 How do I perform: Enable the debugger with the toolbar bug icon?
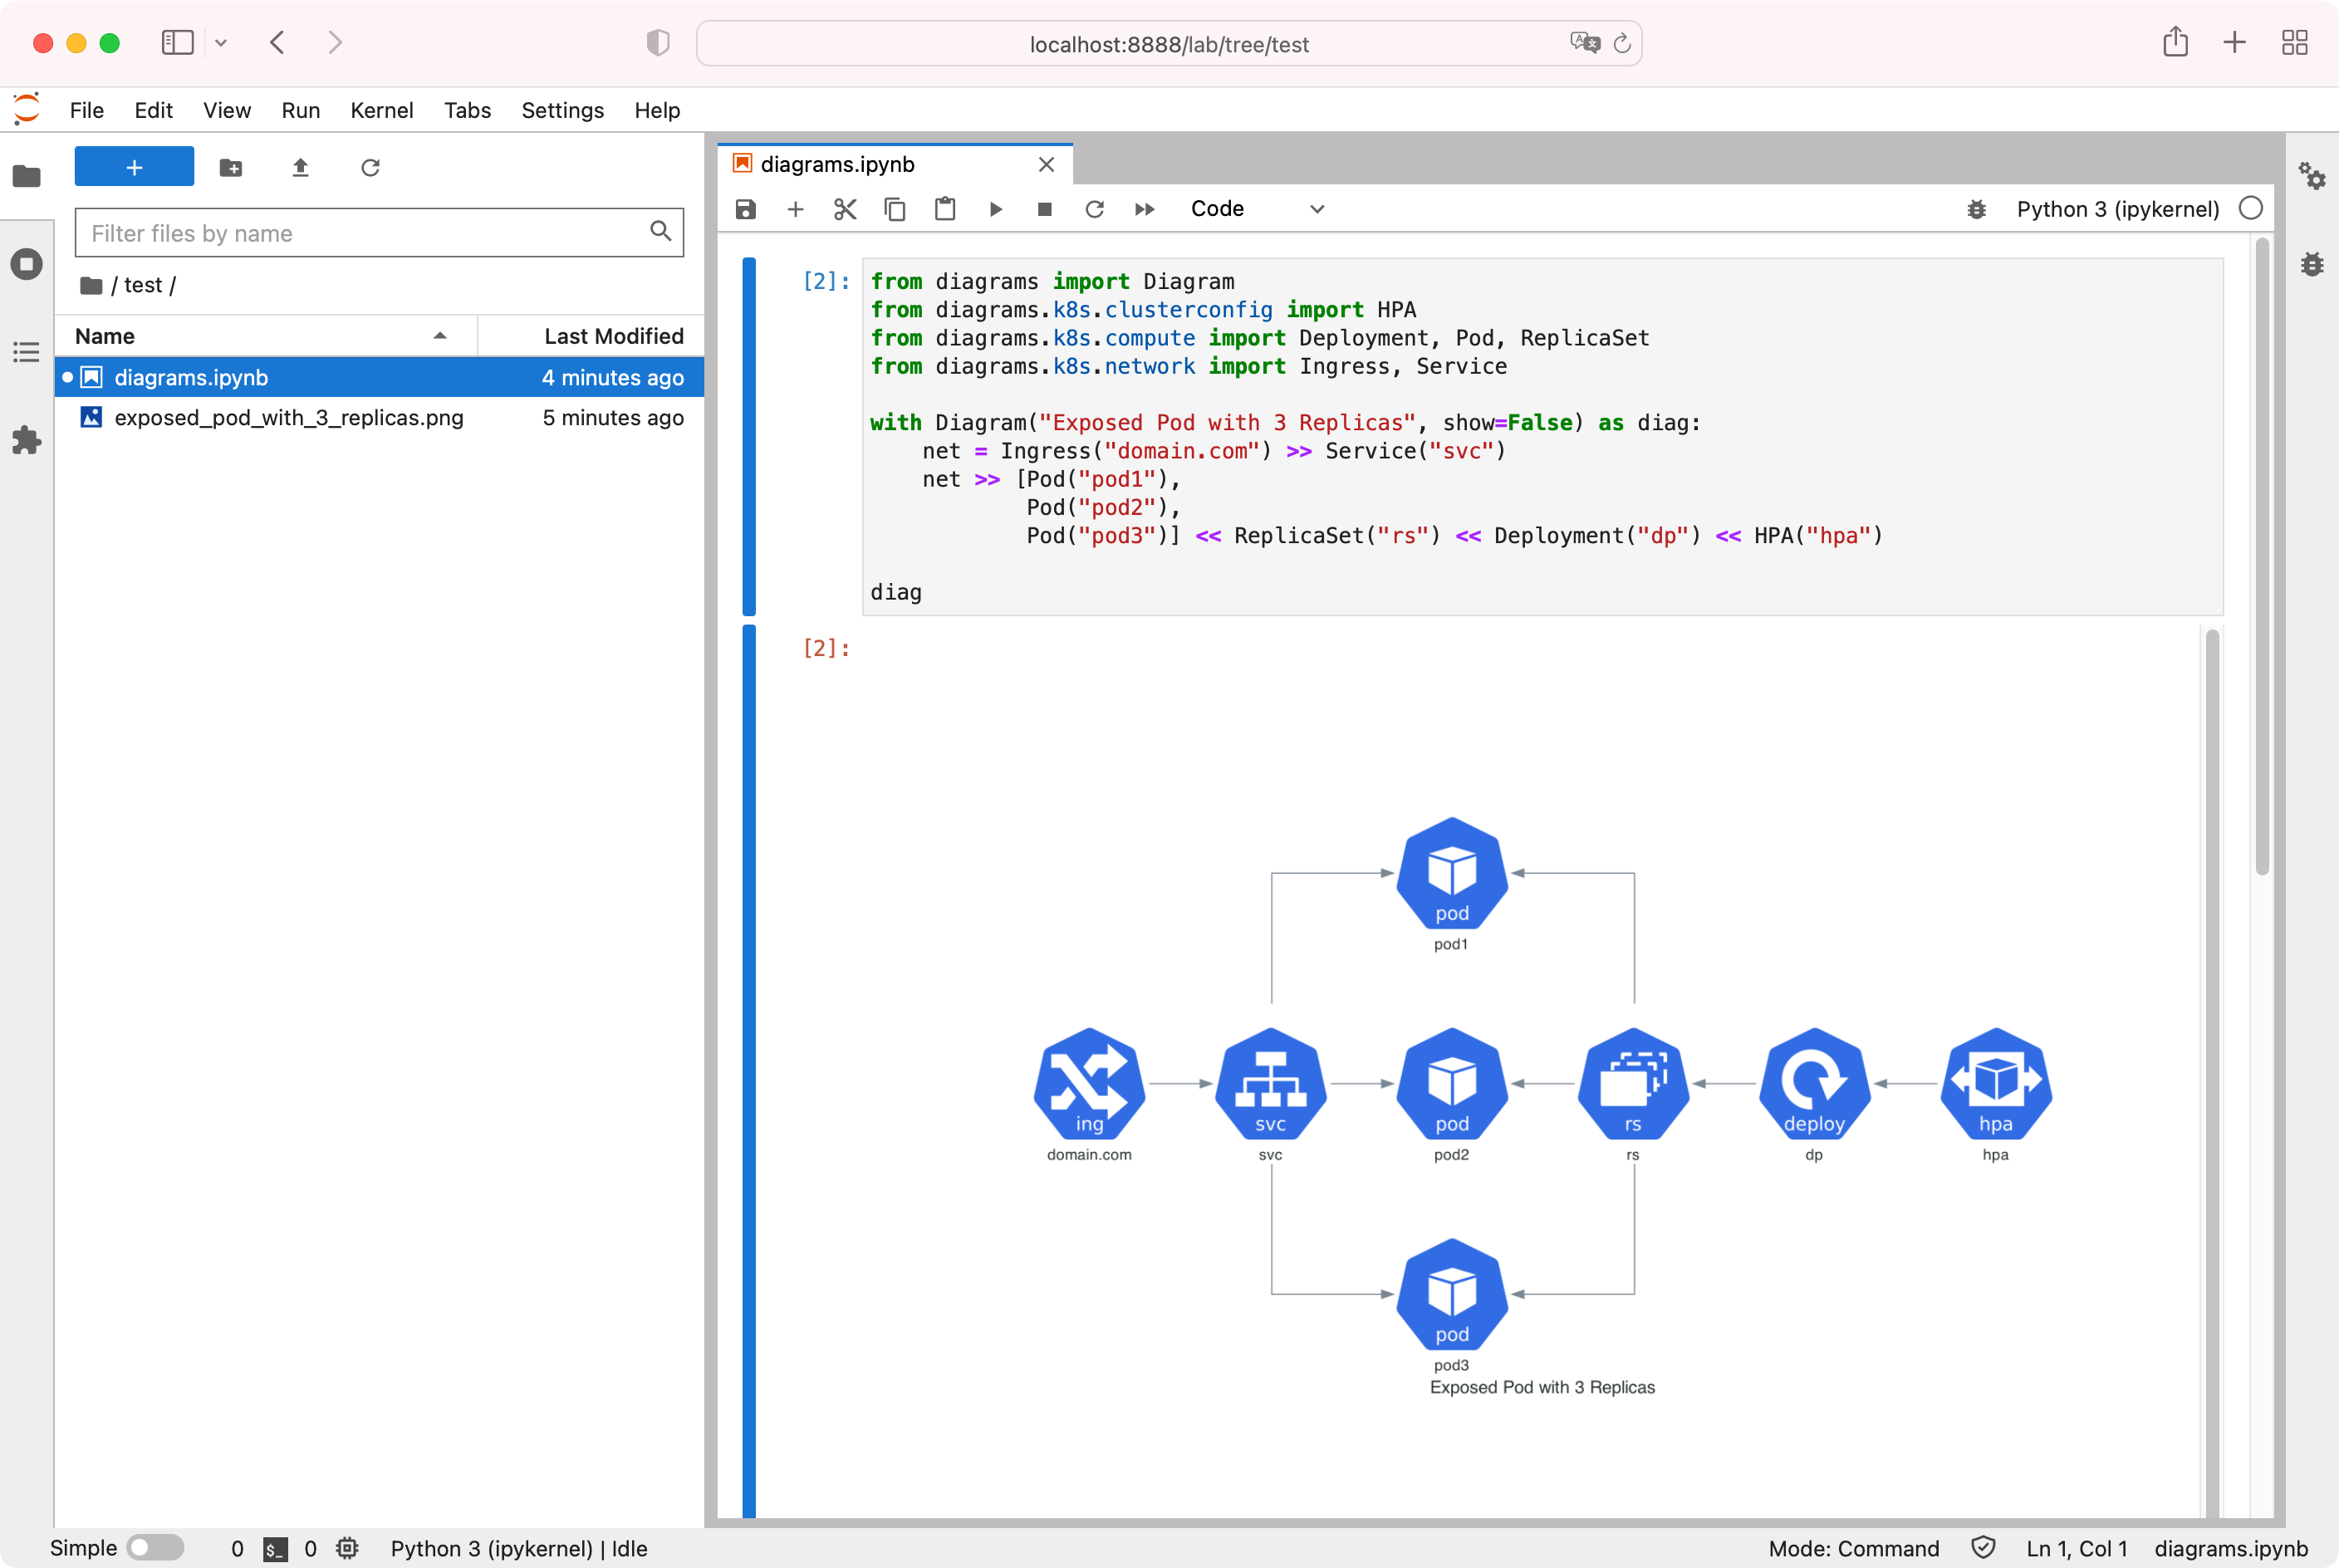click(1976, 209)
